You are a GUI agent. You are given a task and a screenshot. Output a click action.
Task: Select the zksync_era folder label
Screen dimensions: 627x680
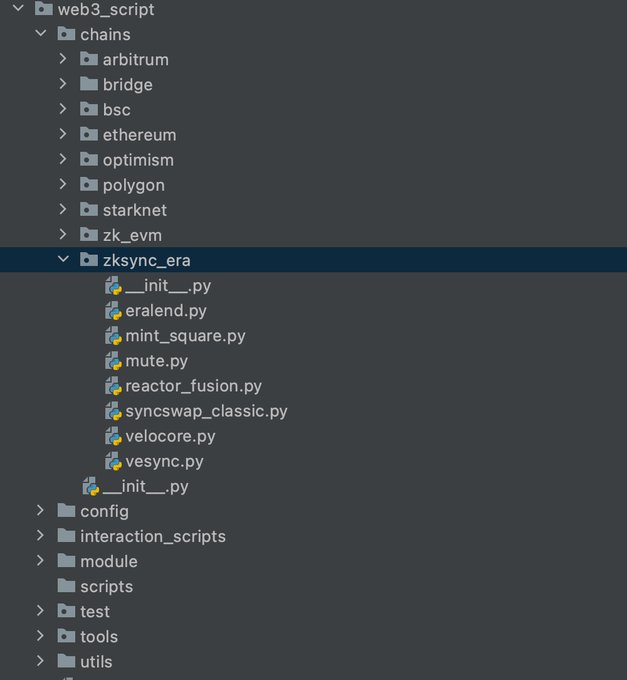point(147,261)
